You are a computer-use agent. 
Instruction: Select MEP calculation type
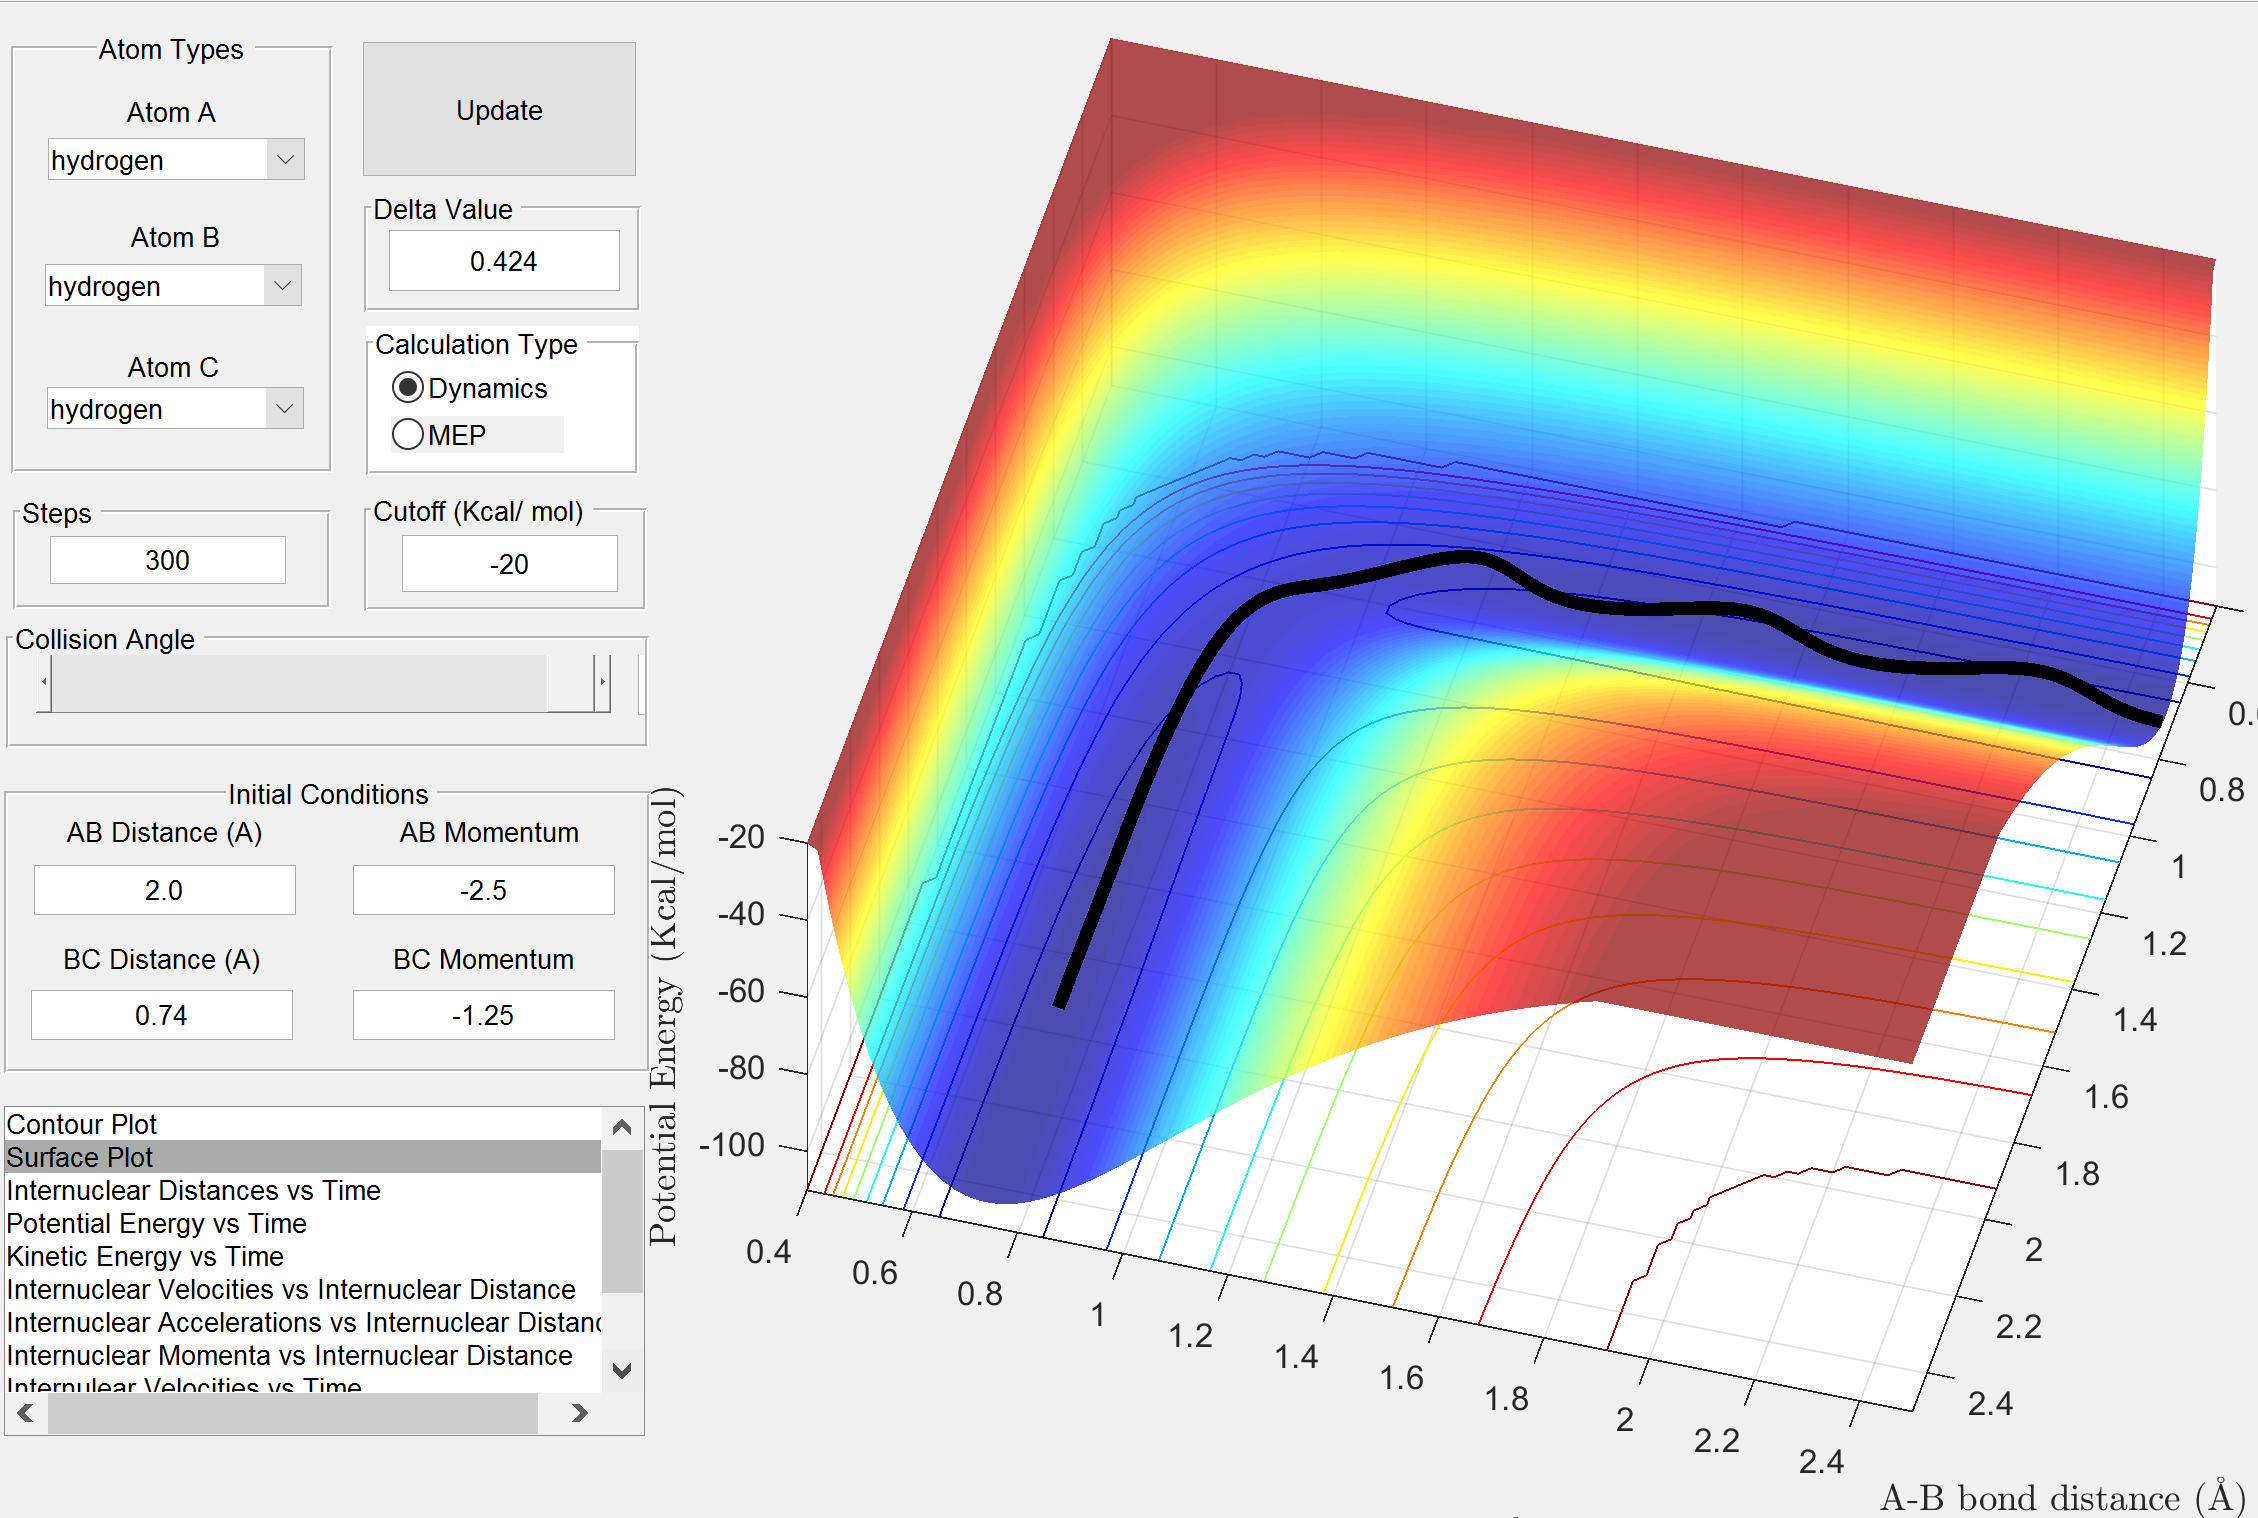click(408, 435)
